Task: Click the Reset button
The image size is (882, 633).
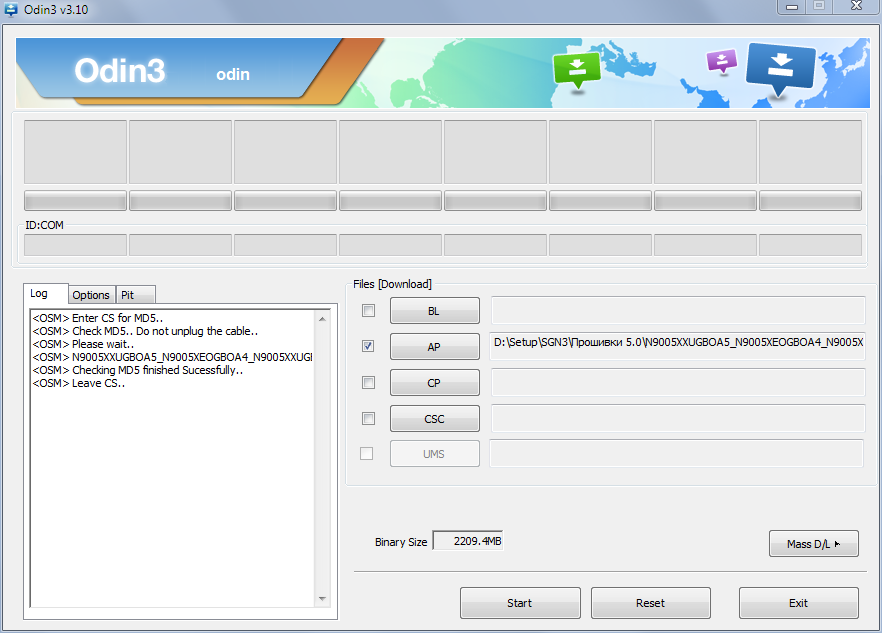Action: point(650,603)
